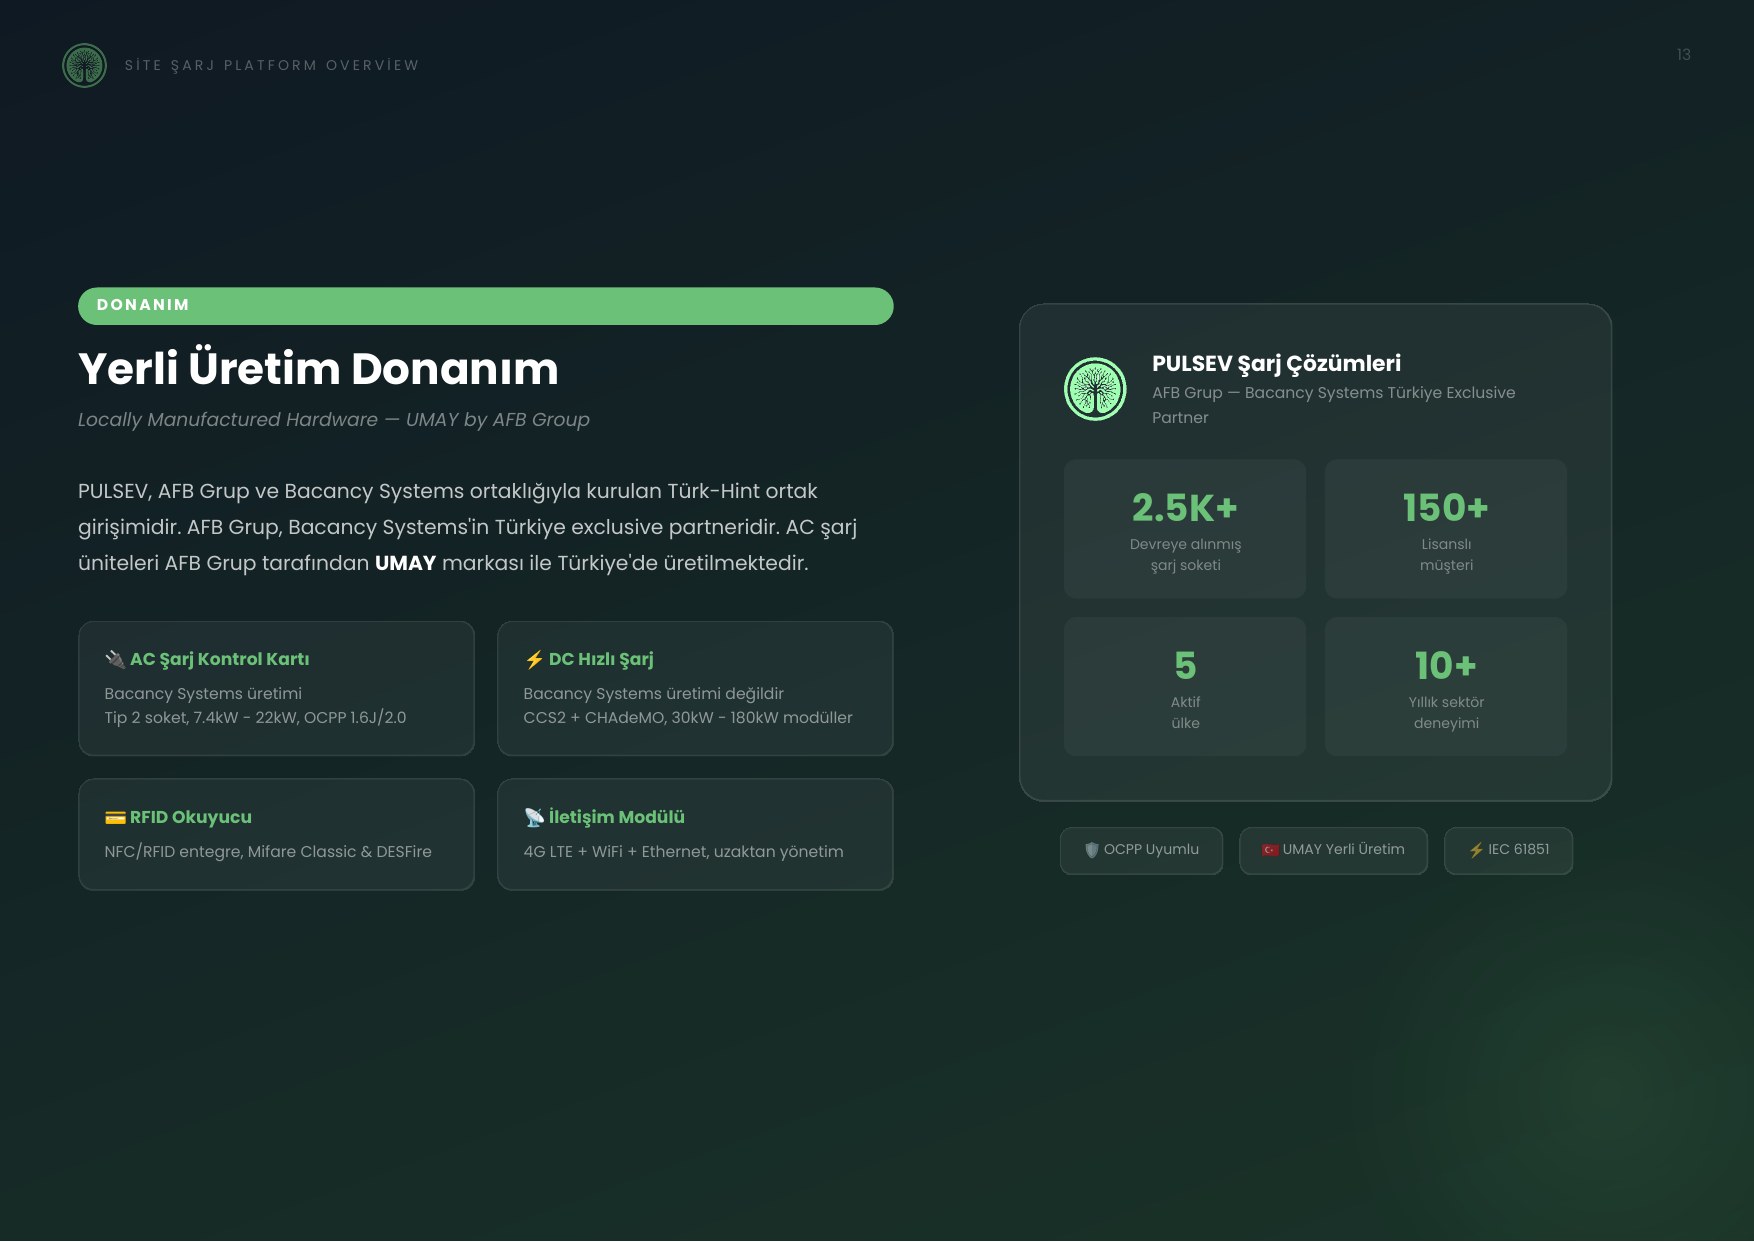Click the 10+ statistic value

coord(1446,666)
